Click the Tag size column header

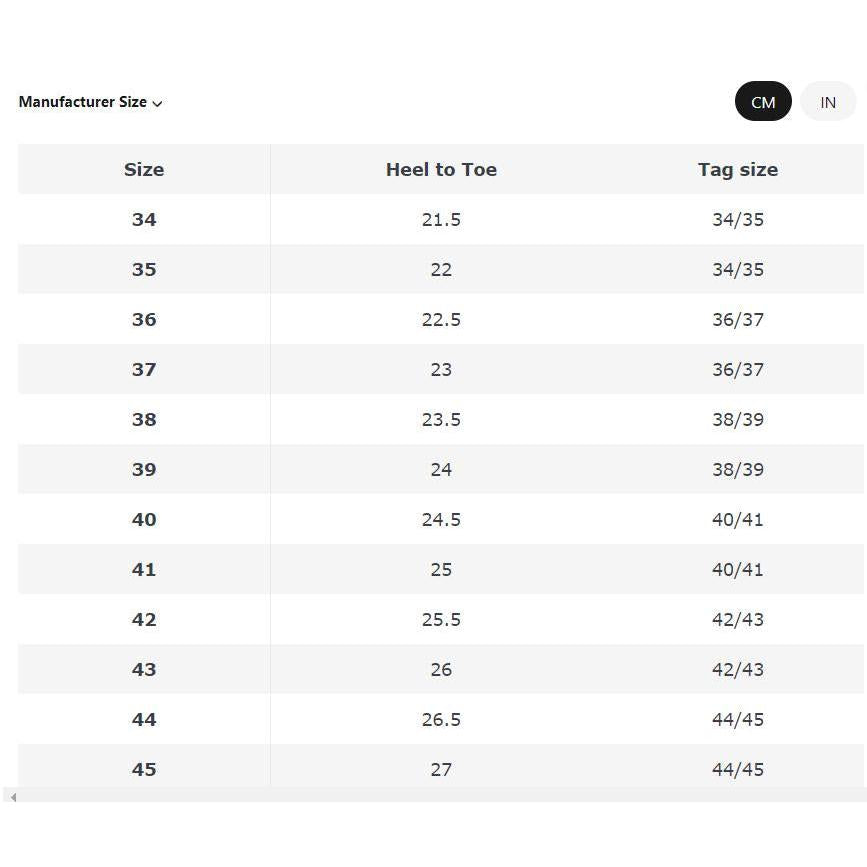click(738, 169)
